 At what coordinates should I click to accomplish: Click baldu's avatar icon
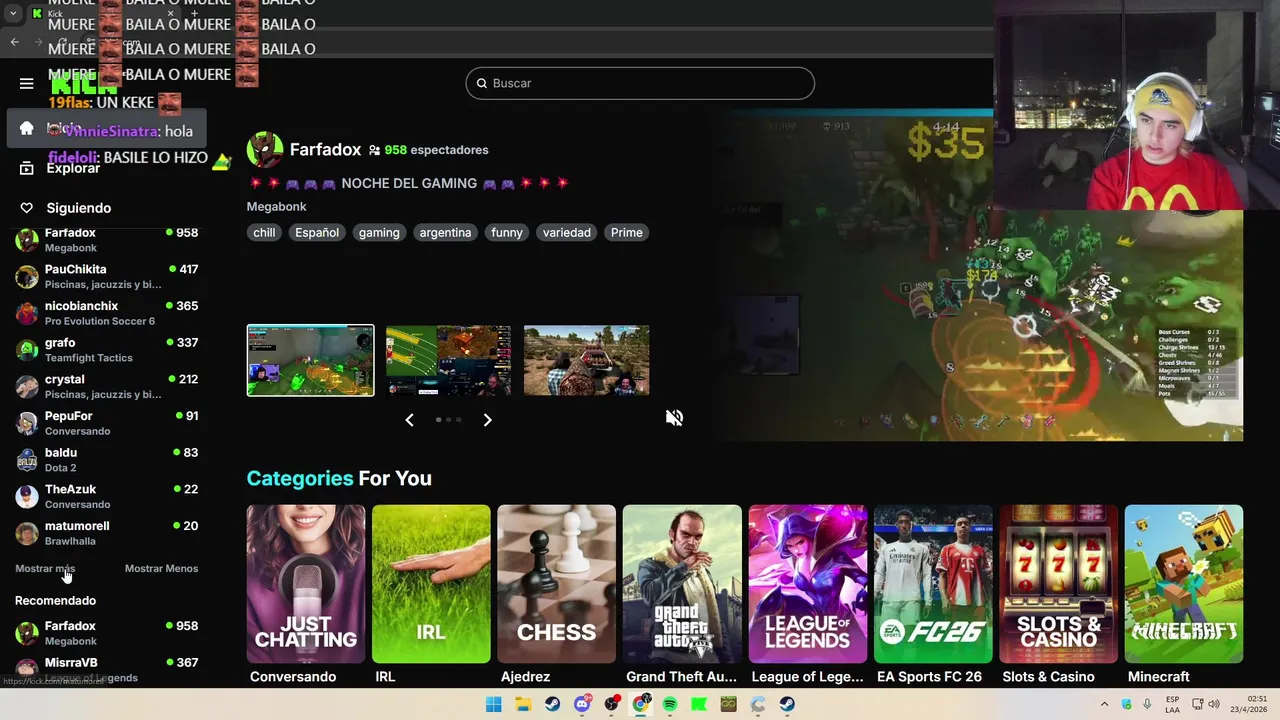coord(27,460)
